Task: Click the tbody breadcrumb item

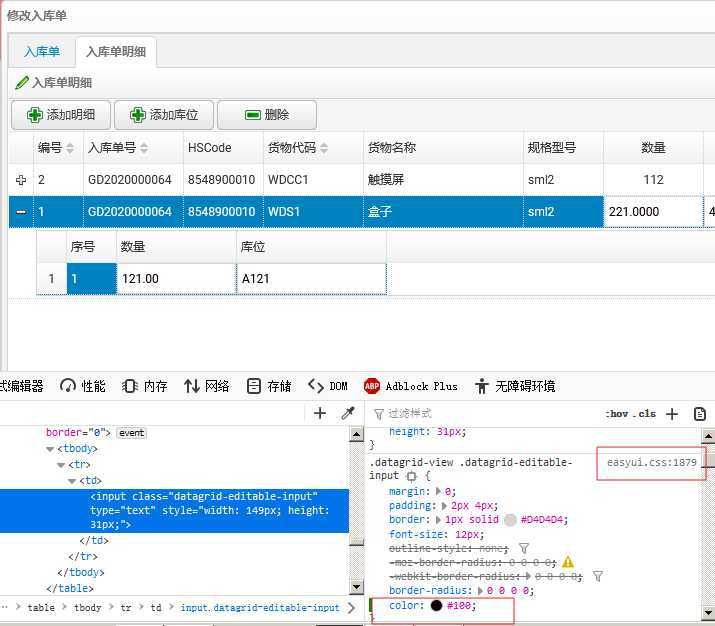Action: pos(88,608)
